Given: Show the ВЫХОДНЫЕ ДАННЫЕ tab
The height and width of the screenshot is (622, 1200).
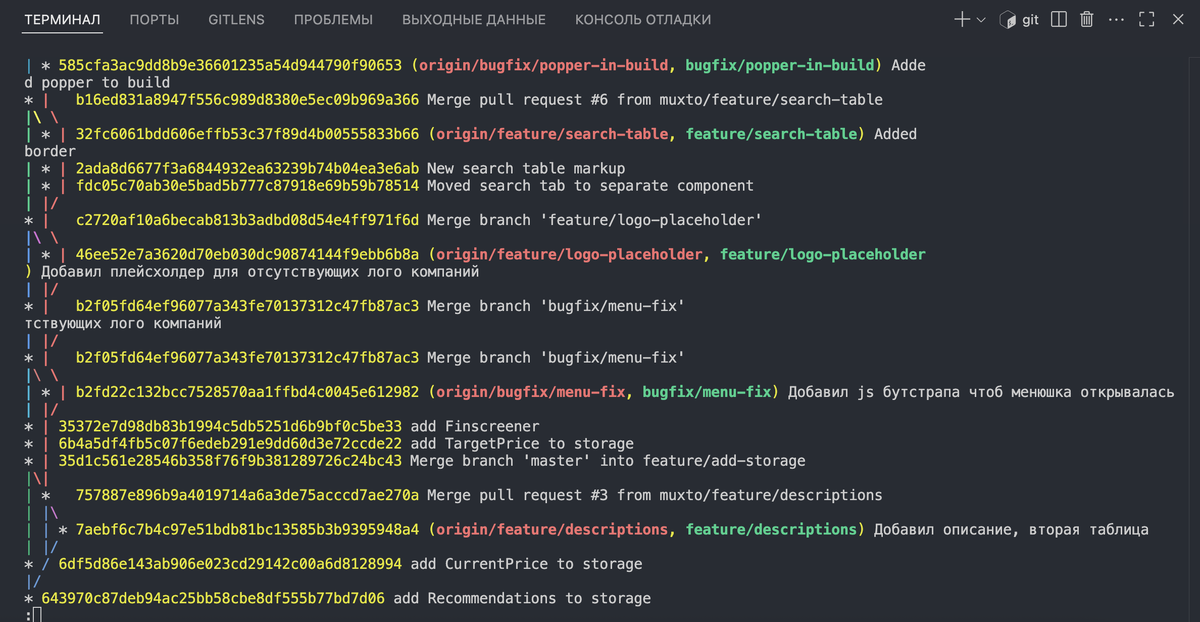Looking at the screenshot, I should (x=474, y=19).
